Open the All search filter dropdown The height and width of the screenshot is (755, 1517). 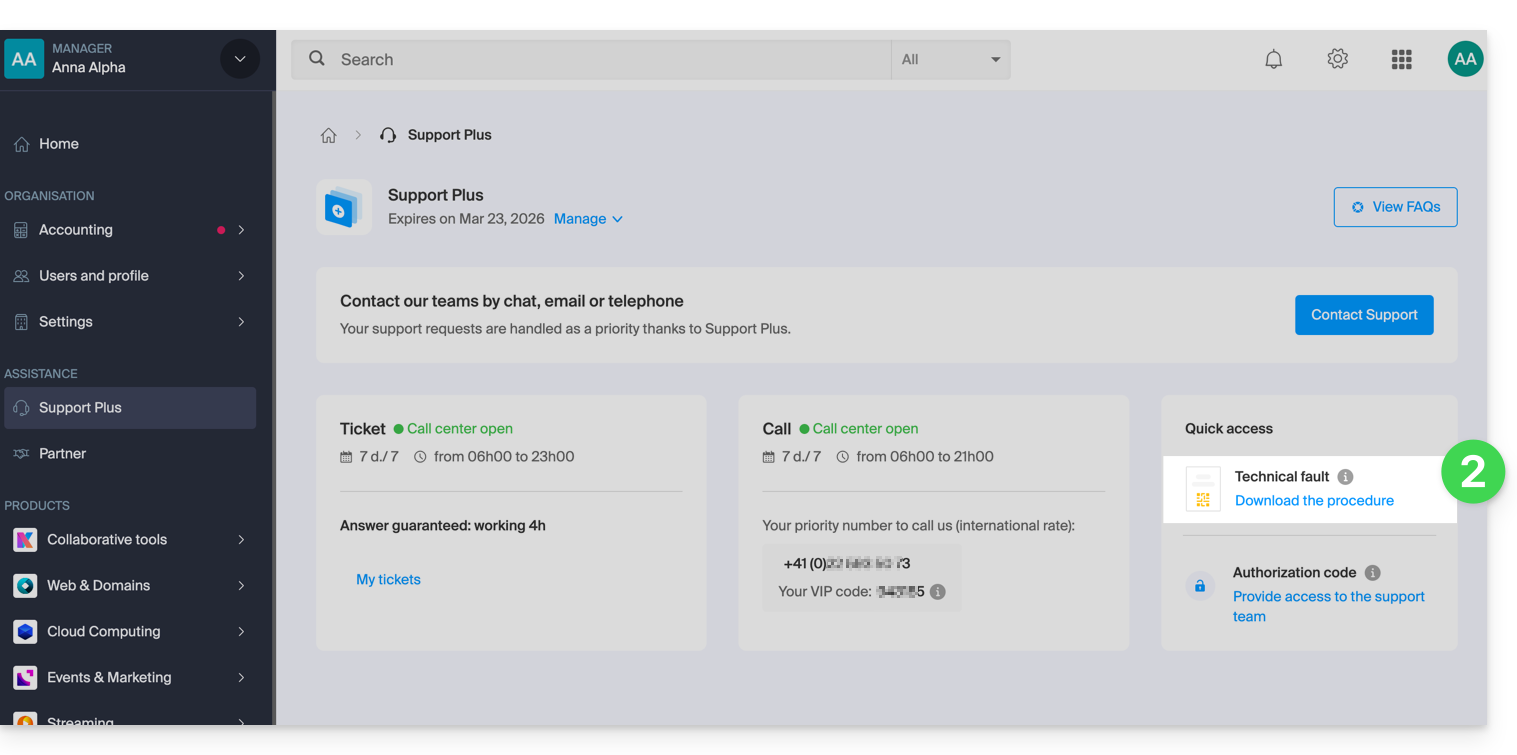(950, 60)
